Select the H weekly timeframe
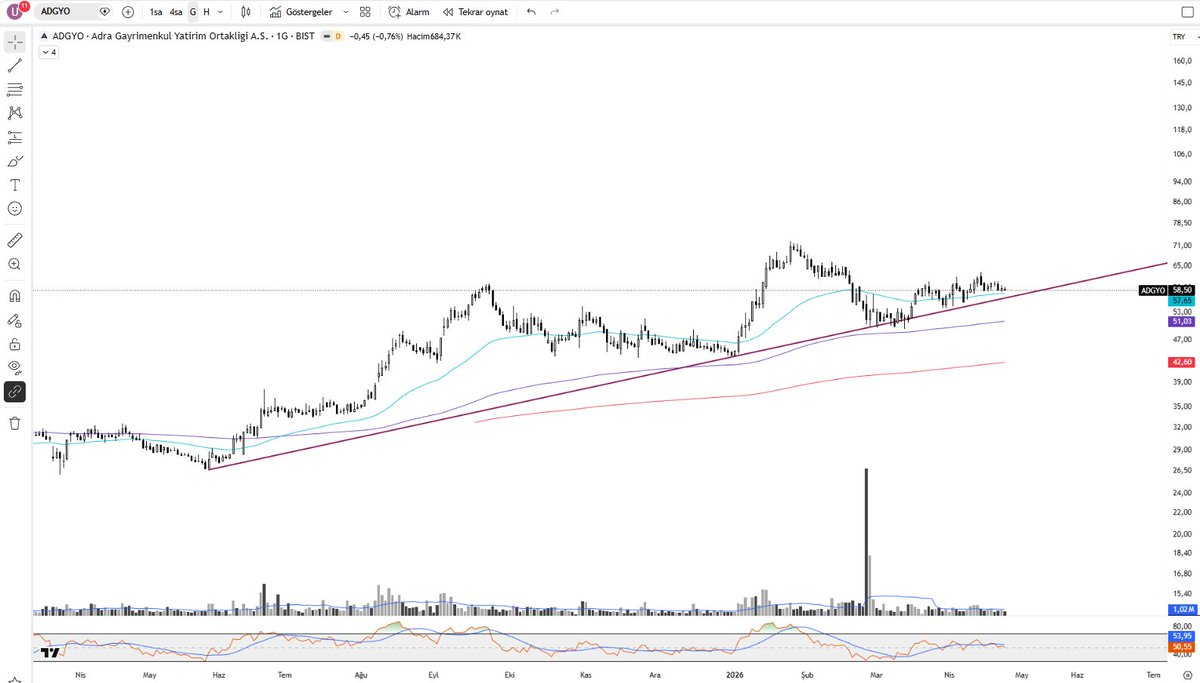The width and height of the screenshot is (1200, 683). (206, 12)
